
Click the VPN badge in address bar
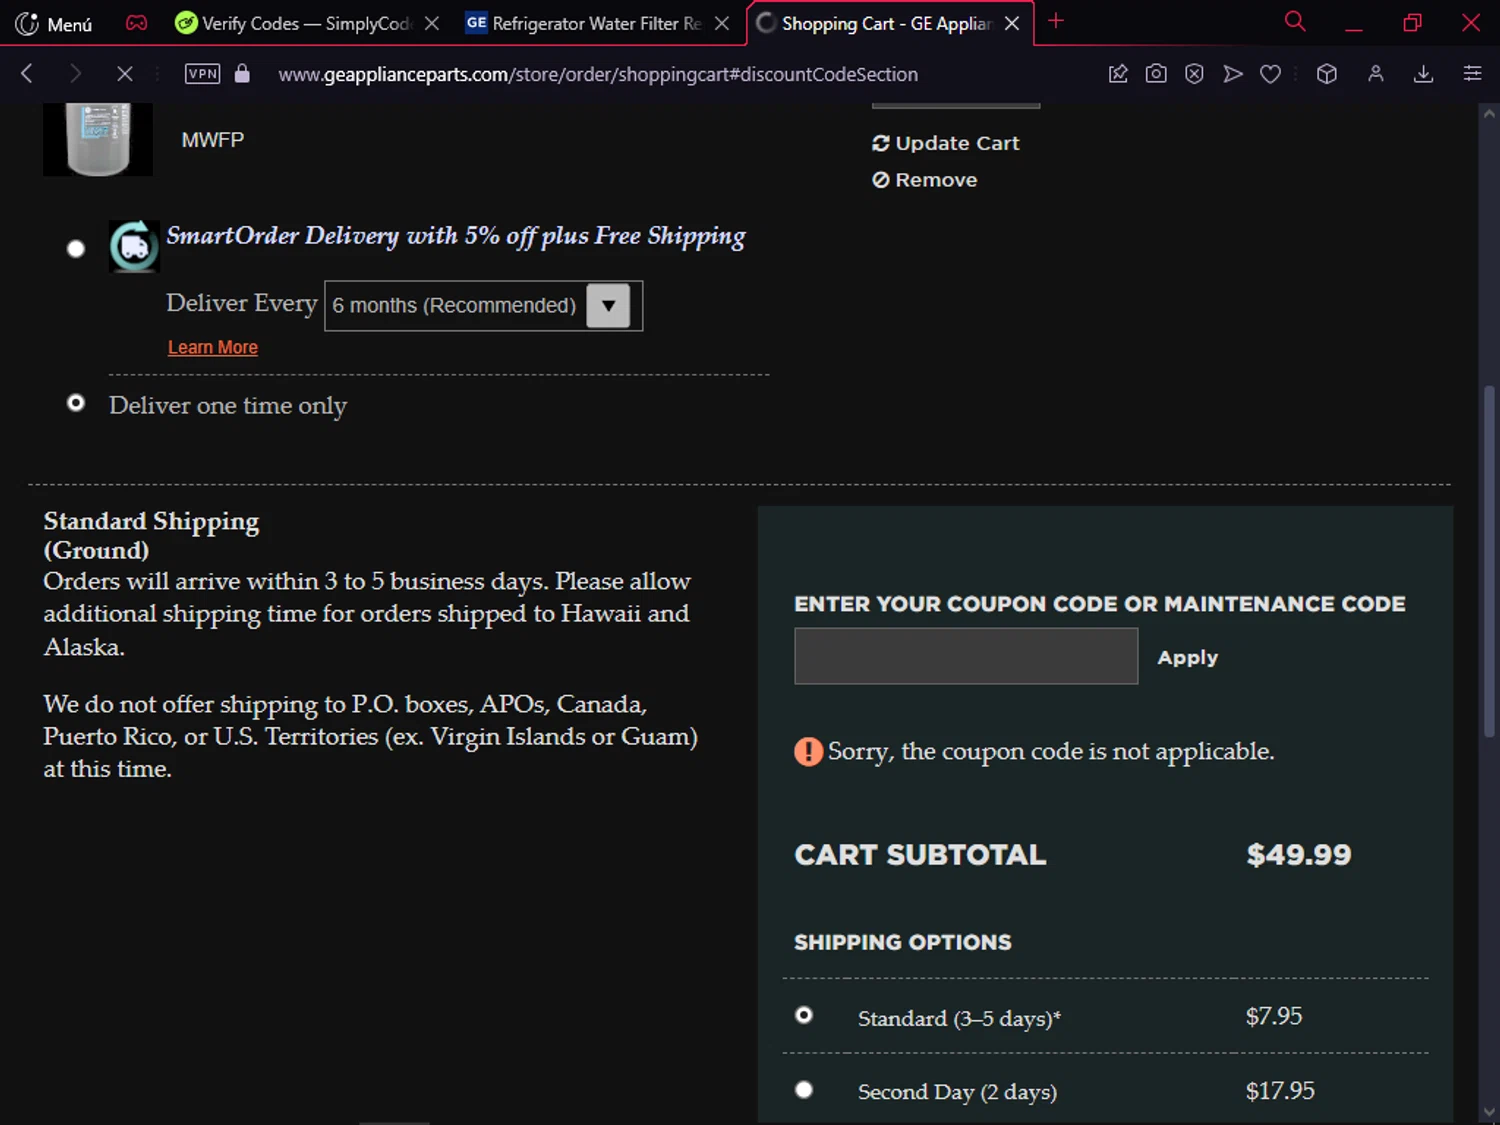tap(202, 74)
